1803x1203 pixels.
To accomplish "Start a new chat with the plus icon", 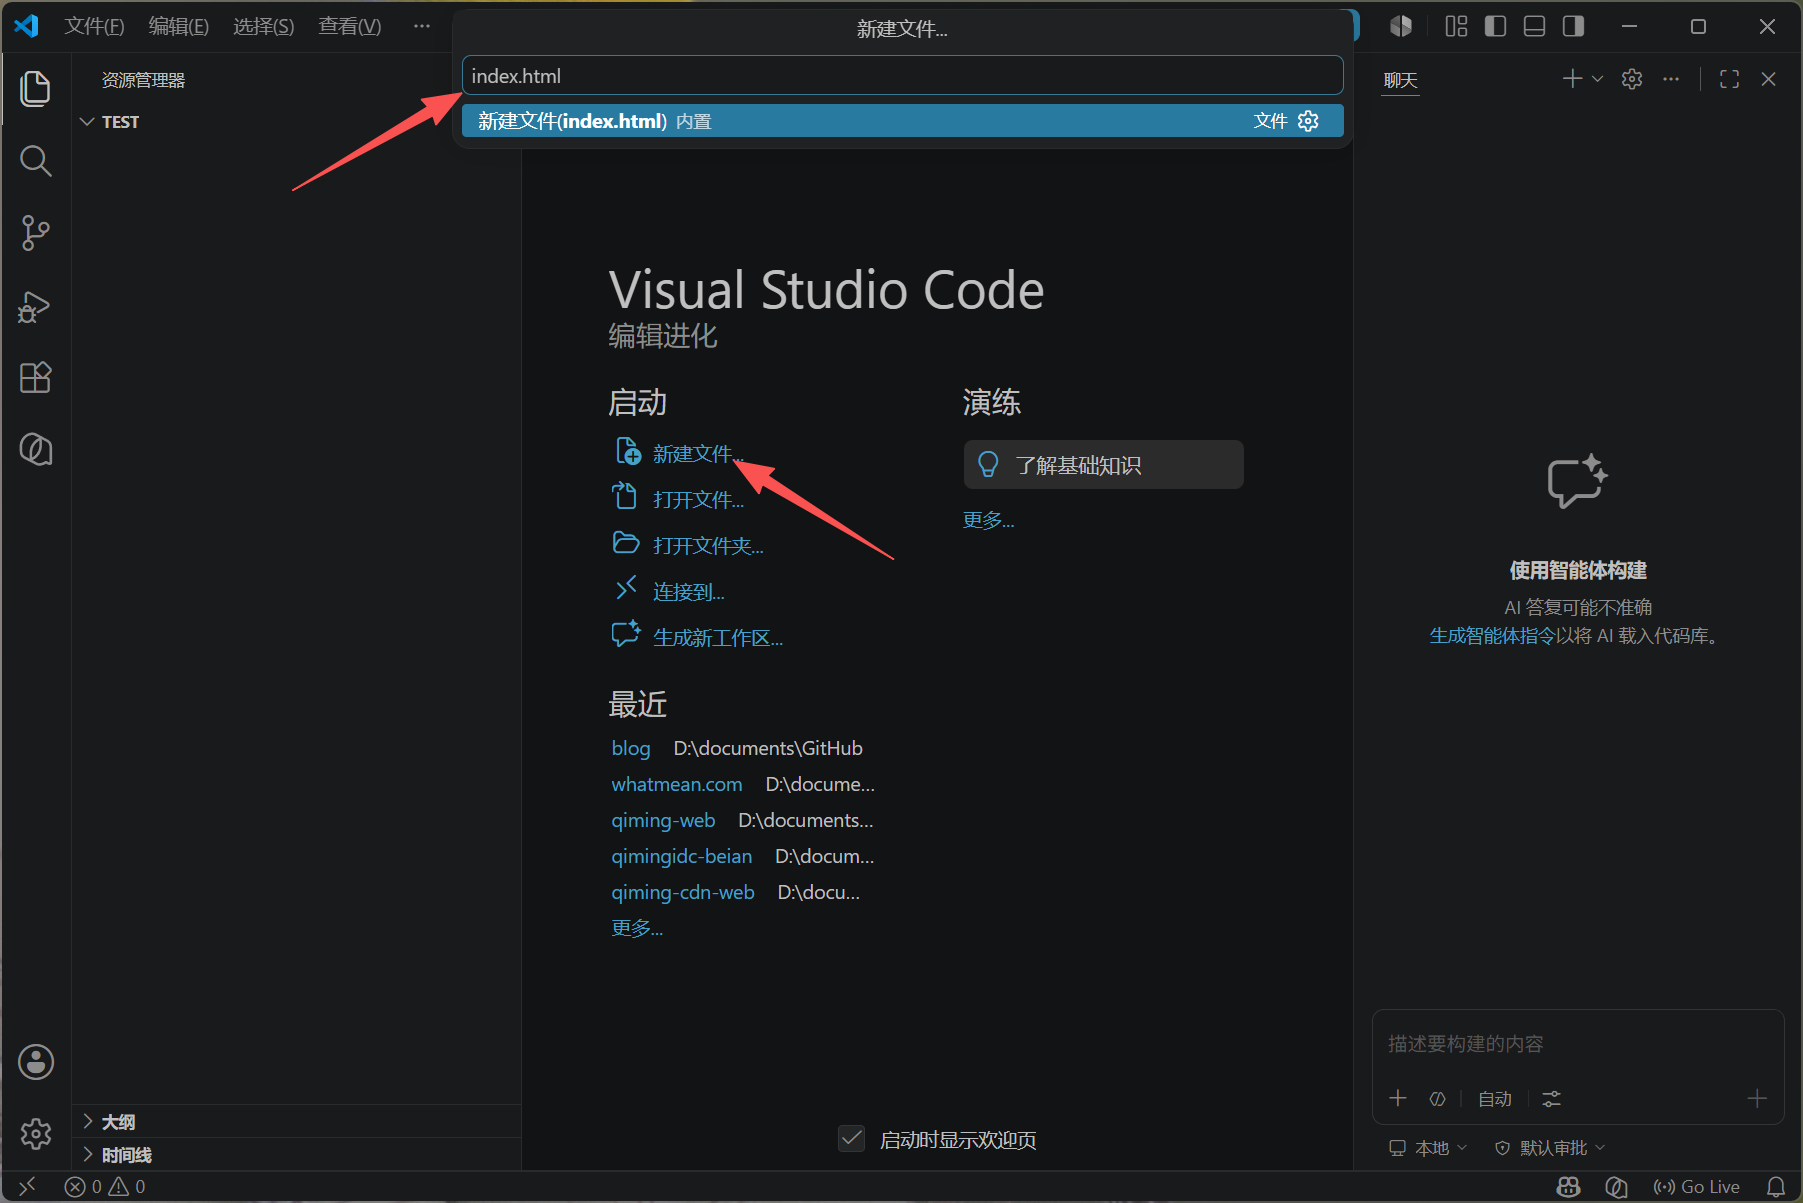I will tap(1572, 79).
